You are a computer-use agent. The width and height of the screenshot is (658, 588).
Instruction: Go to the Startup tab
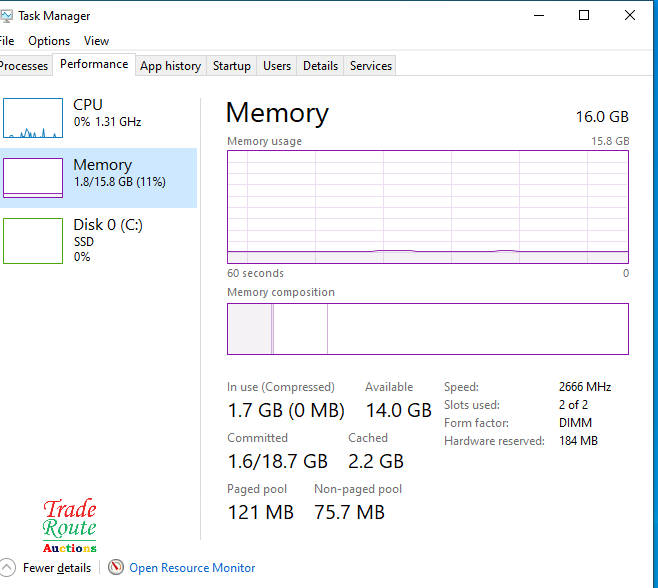pyautogui.click(x=232, y=66)
